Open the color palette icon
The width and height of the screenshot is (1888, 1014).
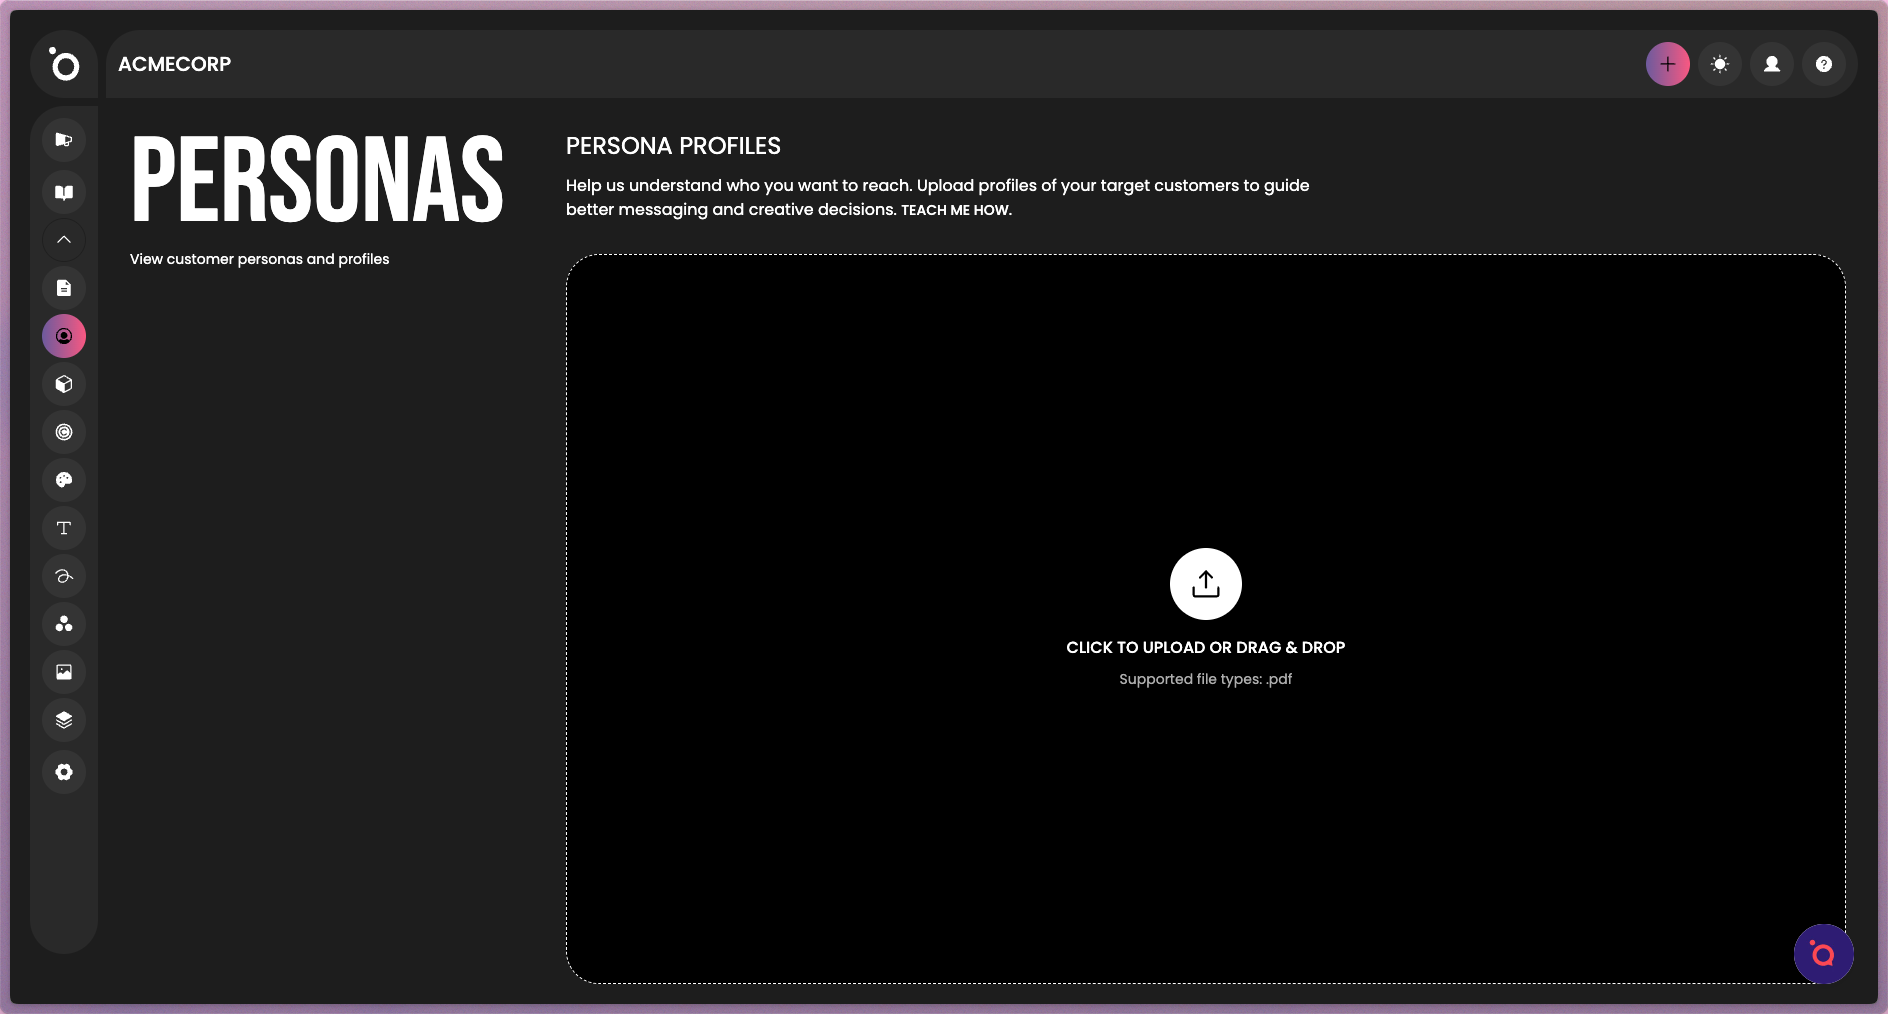pyautogui.click(x=63, y=480)
